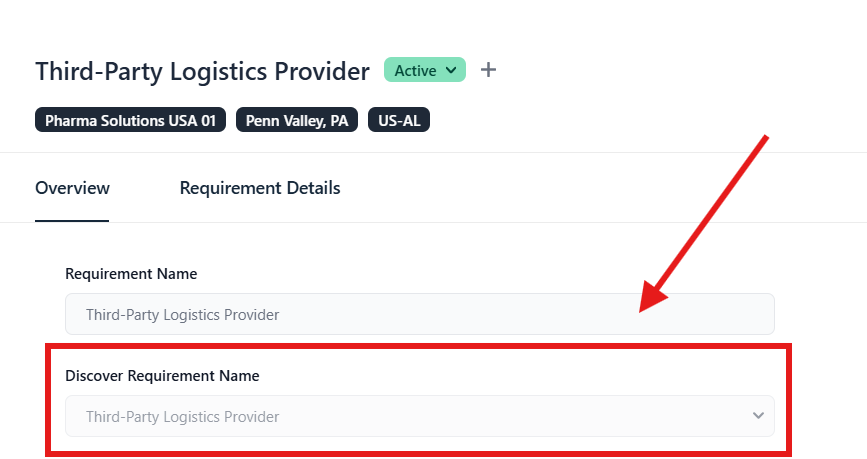Click the text inside Requirement Name field
The height and width of the screenshot is (459, 867).
tap(182, 314)
